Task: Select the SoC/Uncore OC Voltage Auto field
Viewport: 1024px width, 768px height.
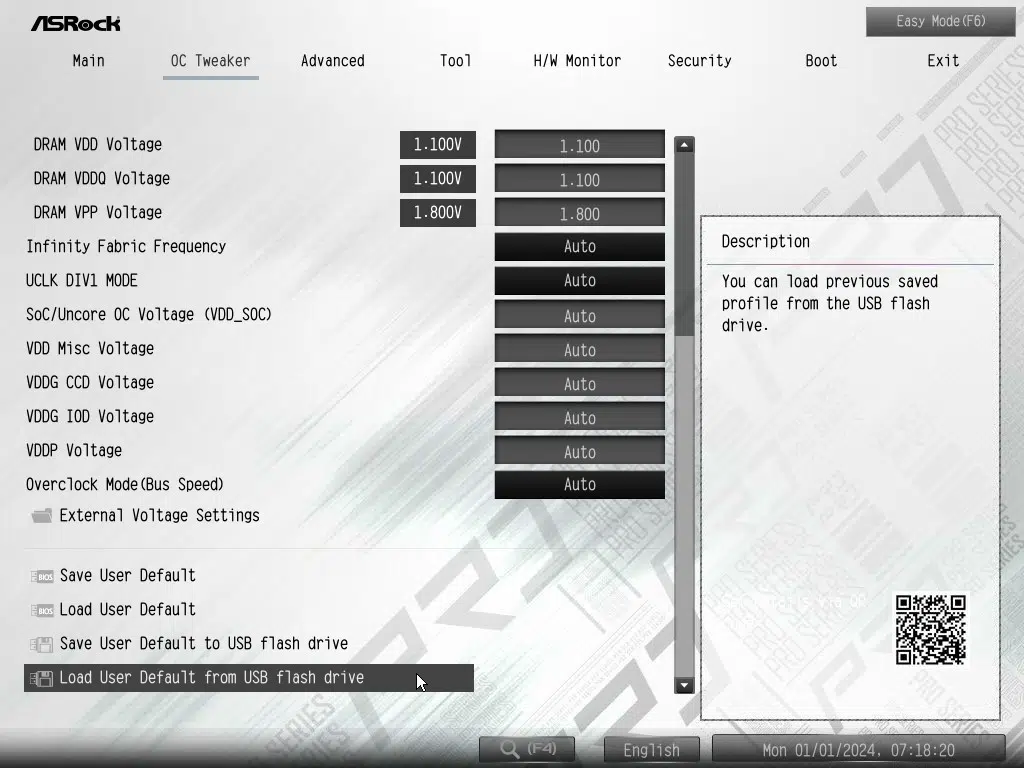Action: [579, 316]
